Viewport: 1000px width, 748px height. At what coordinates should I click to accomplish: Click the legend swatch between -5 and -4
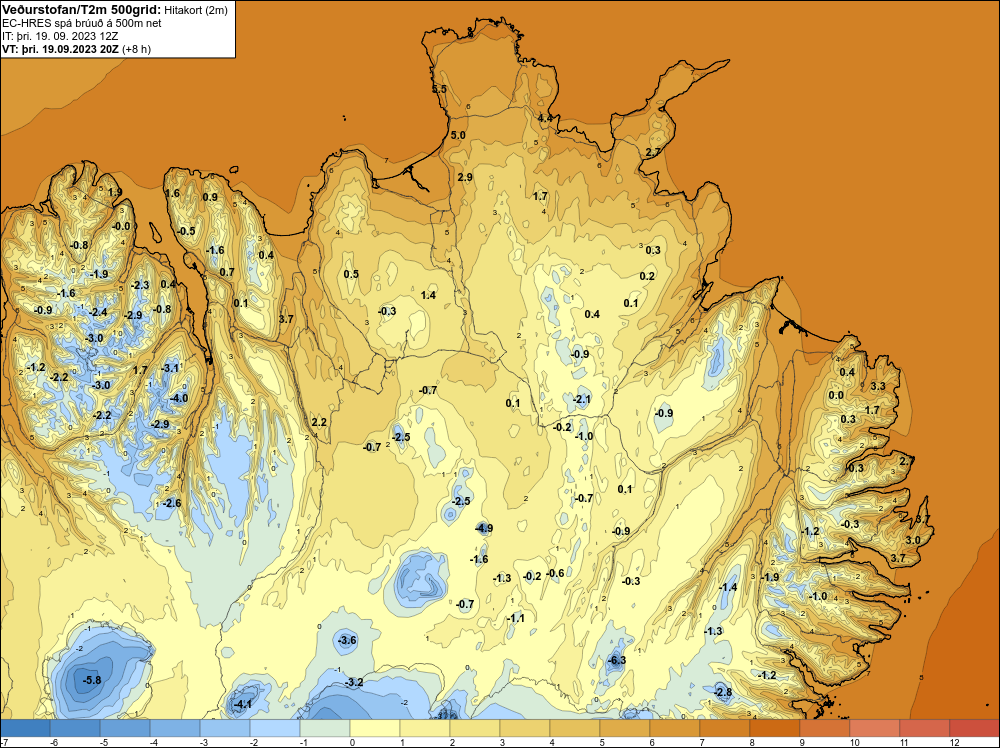[125, 728]
